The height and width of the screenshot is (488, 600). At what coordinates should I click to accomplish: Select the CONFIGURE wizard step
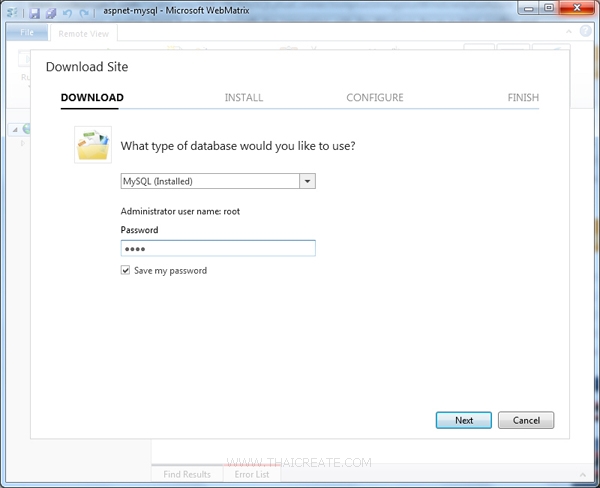(375, 98)
